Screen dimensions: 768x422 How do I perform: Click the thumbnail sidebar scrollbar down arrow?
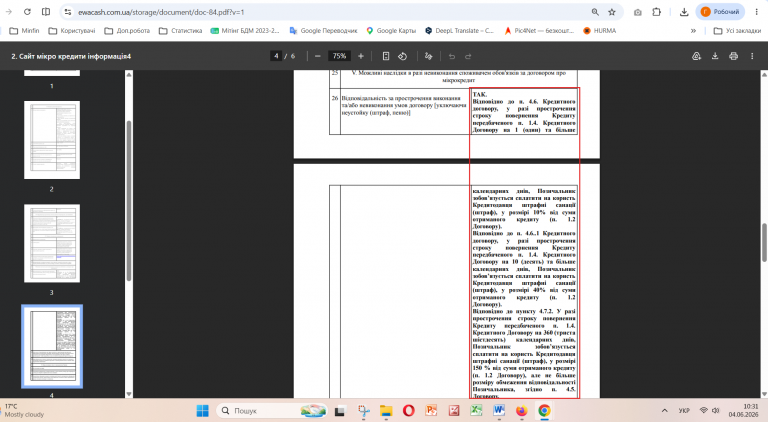click(x=129, y=394)
